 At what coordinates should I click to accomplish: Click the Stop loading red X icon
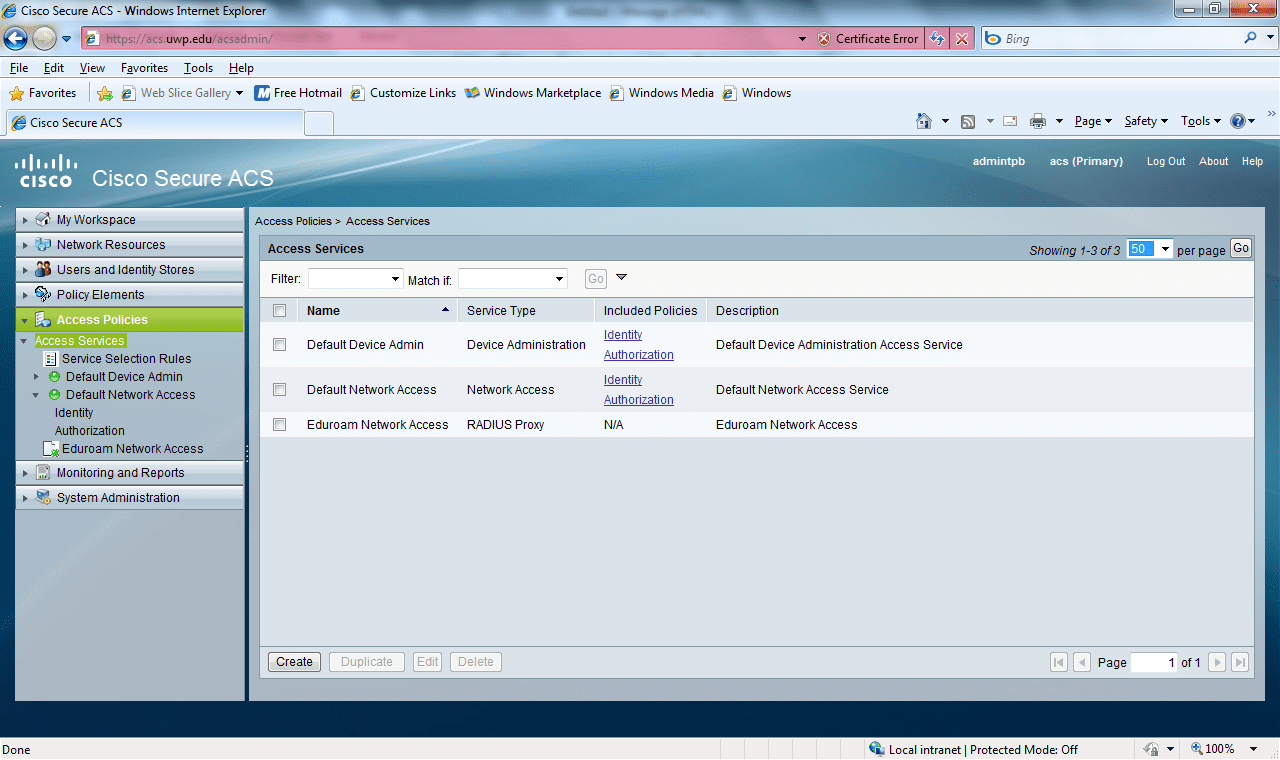tap(962, 39)
